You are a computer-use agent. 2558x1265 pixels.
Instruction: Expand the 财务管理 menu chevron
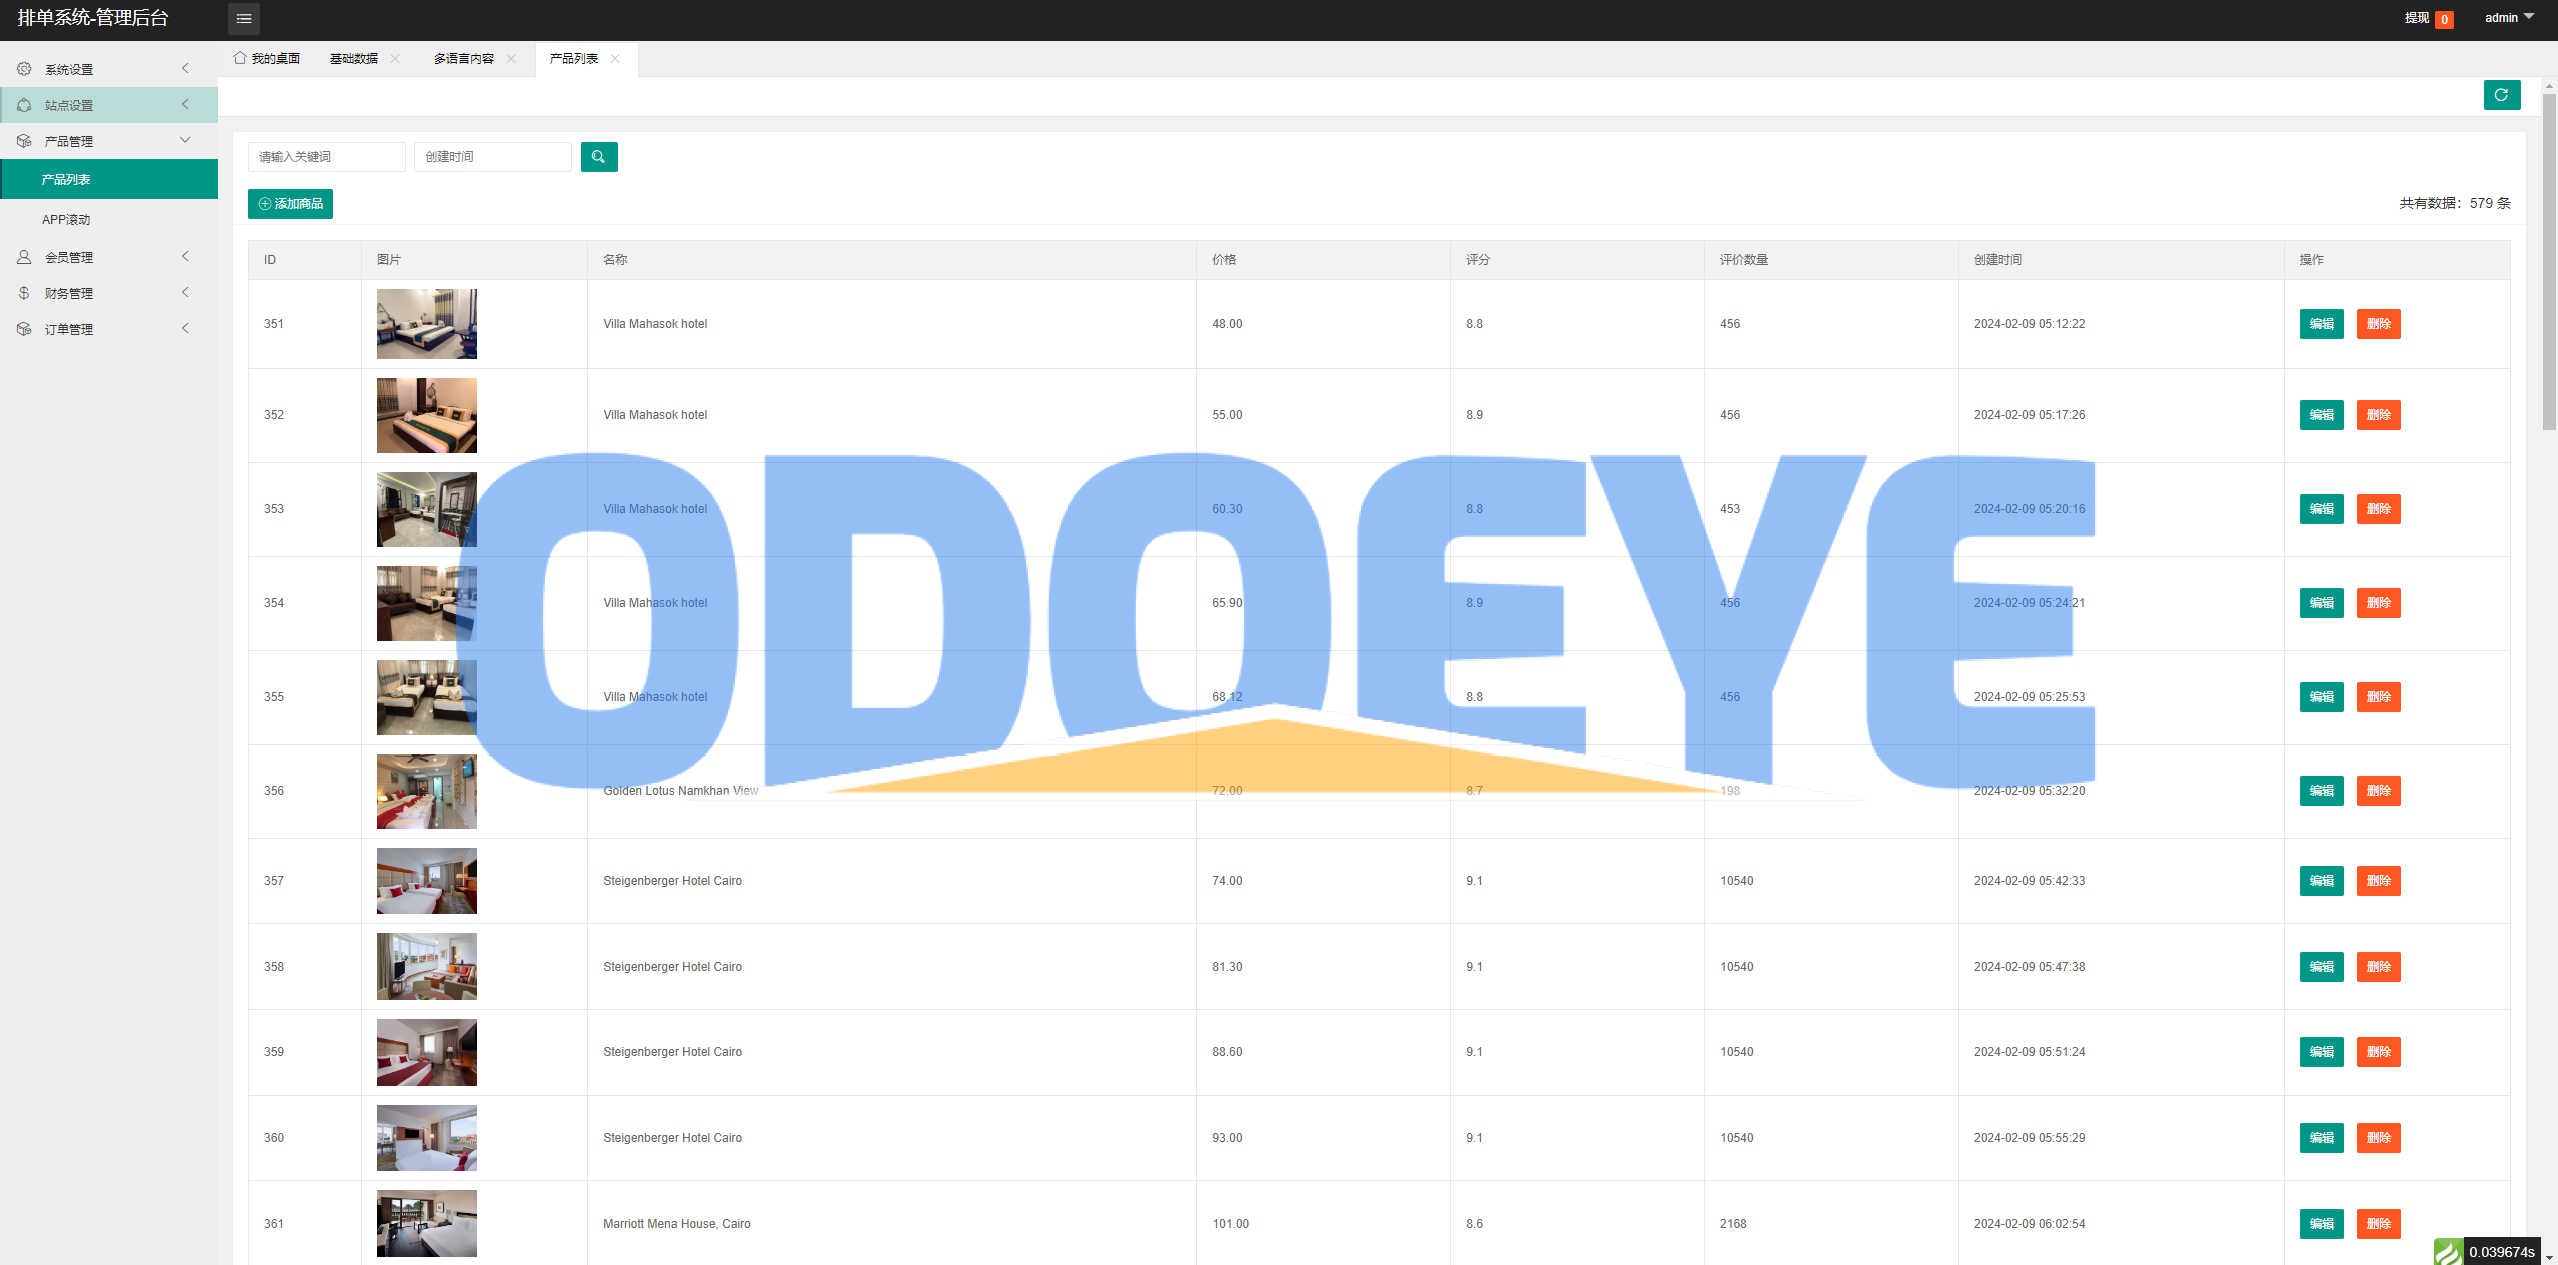(185, 293)
